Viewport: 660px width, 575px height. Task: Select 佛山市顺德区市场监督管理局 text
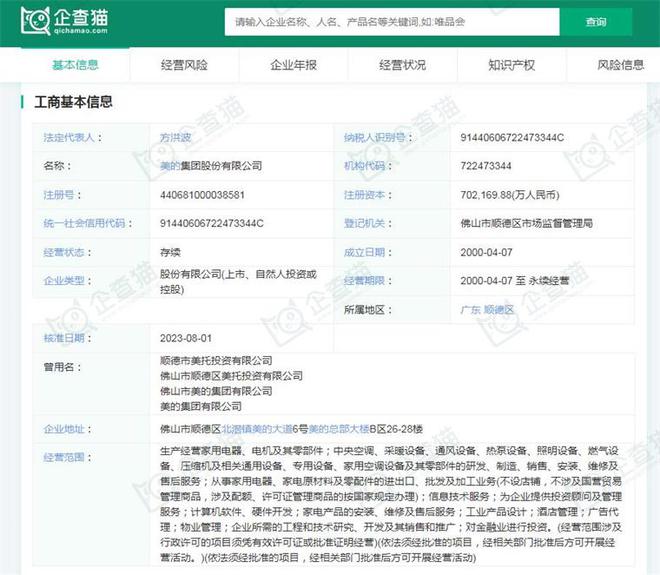(527, 223)
